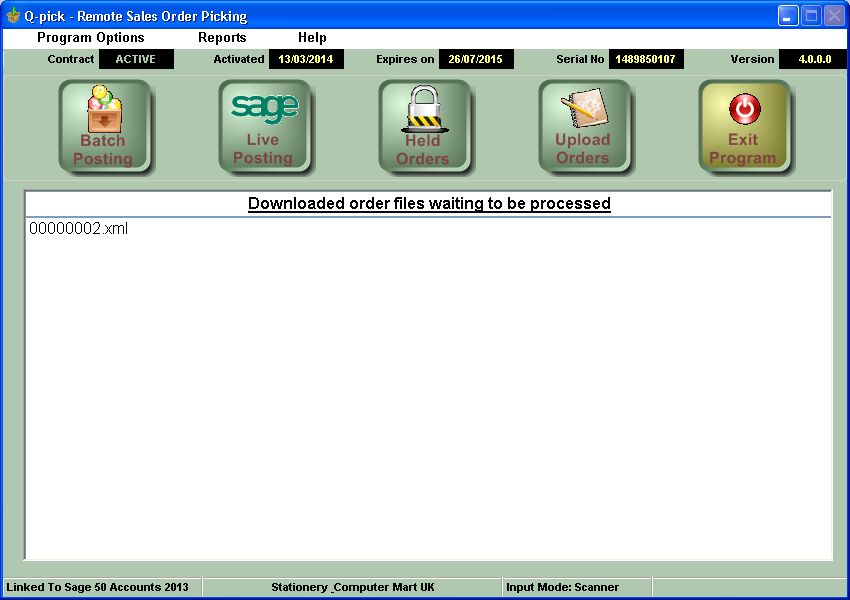Open the Program Options menu

(x=91, y=37)
